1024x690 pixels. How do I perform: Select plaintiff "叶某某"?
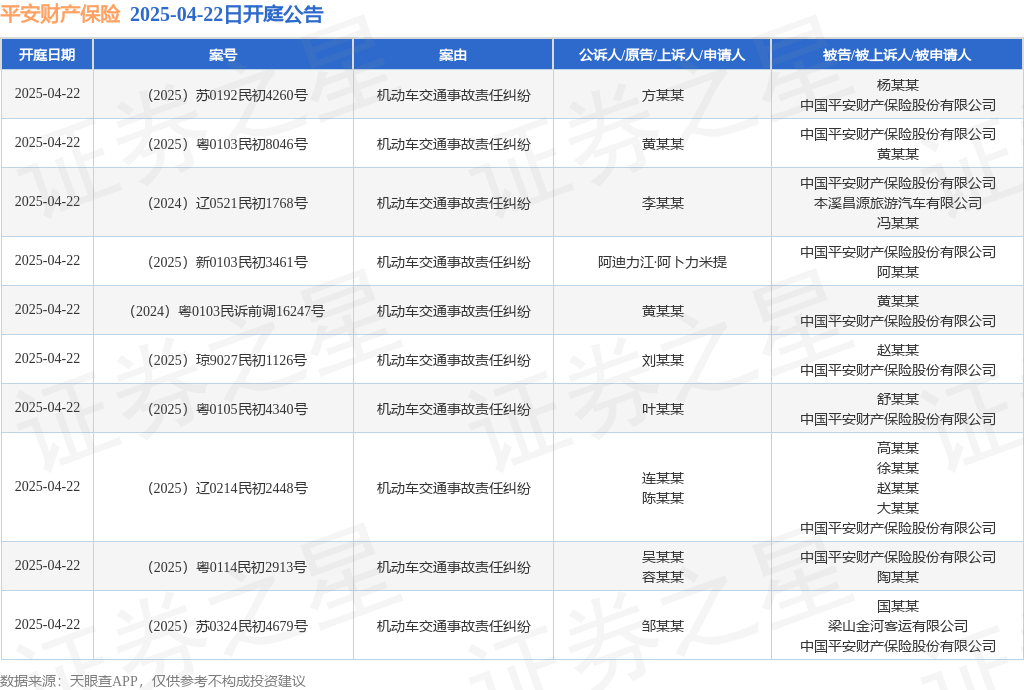[663, 409]
